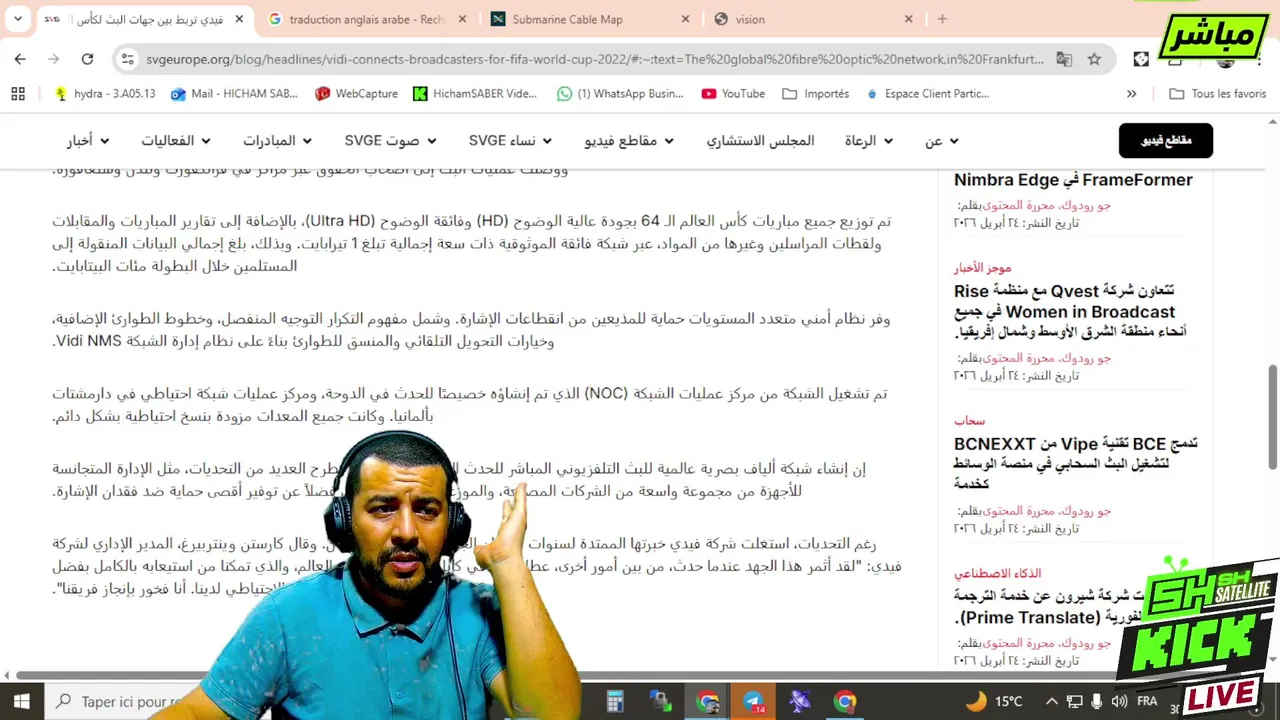Image resolution: width=1280 pixels, height=720 pixels.
Task: Open the WhatsApp Business bookmark
Action: pyautogui.click(x=620, y=93)
